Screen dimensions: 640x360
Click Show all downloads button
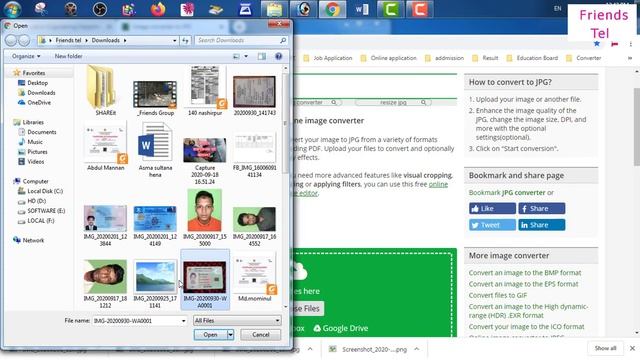point(605,348)
